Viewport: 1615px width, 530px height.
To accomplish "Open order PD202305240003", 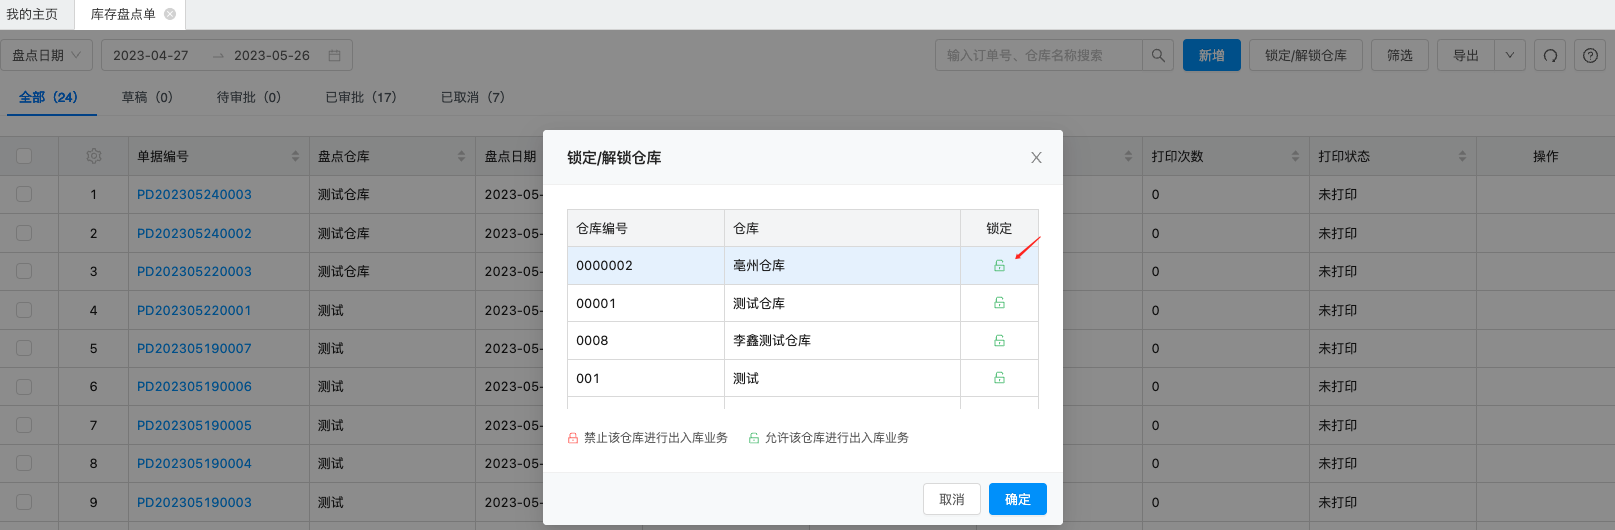I will 194,194.
